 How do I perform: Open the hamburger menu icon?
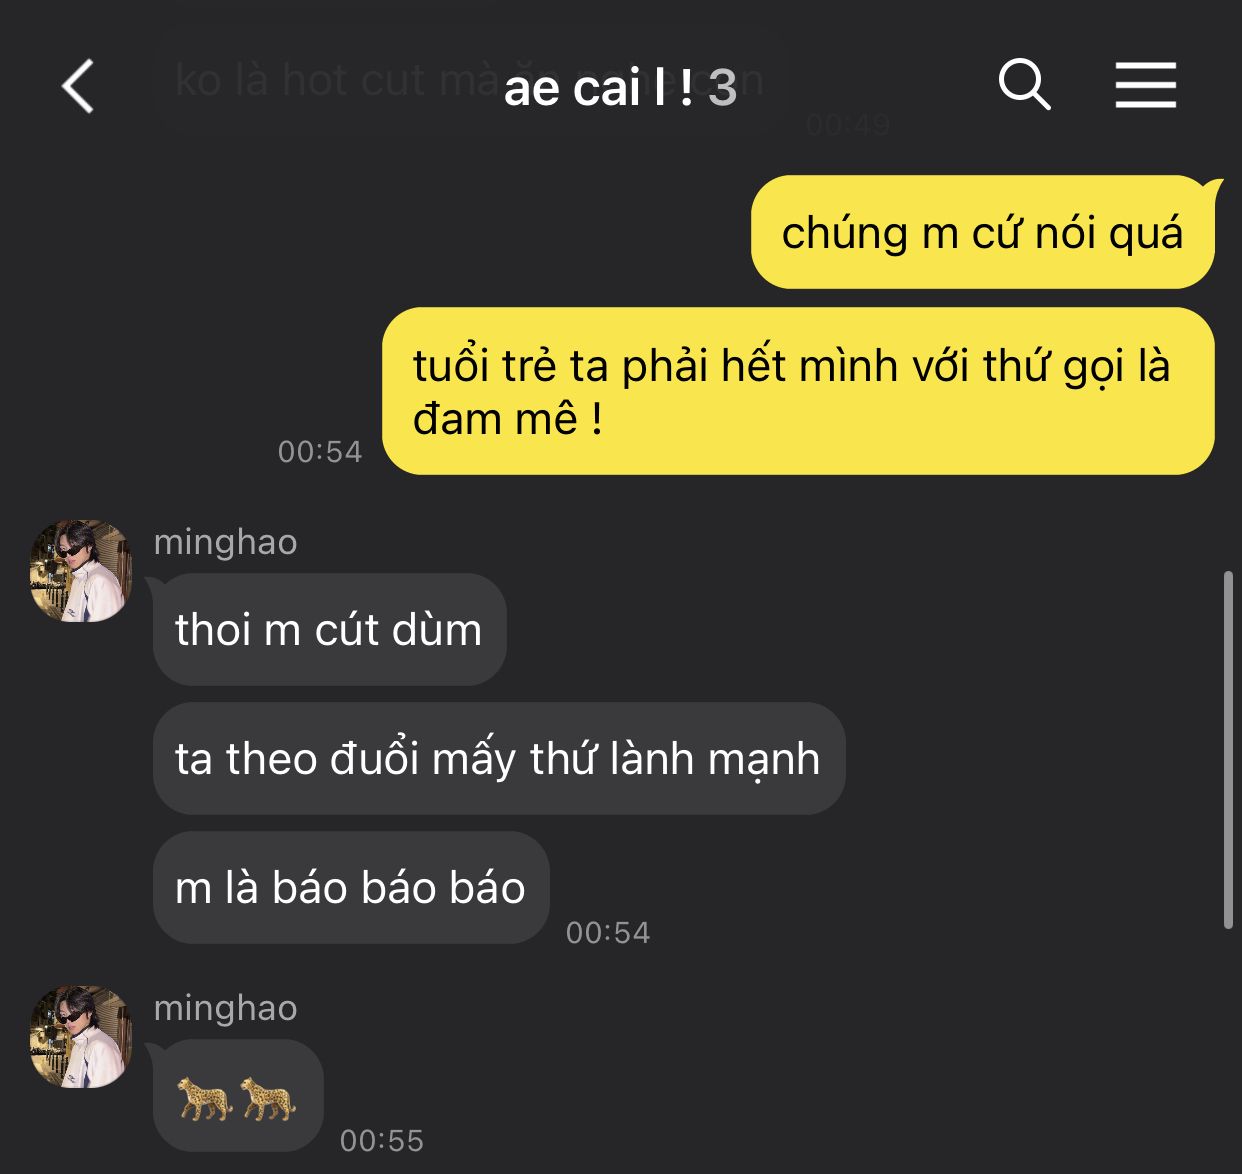click(x=1146, y=84)
